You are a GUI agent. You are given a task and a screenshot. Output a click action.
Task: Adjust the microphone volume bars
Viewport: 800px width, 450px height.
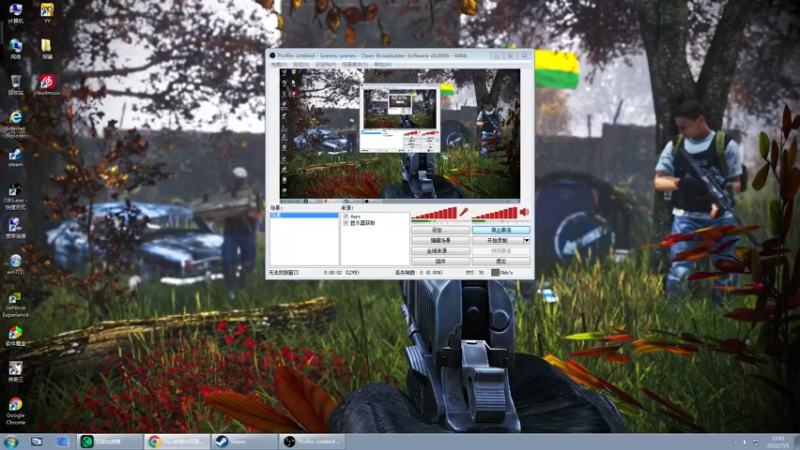tap(434, 213)
